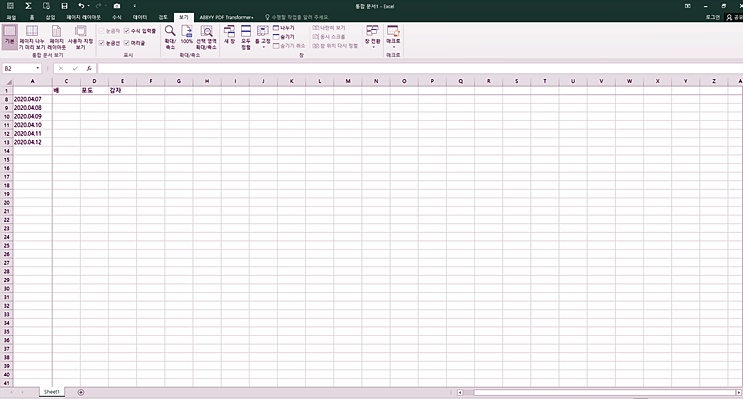Switch to the 페이지 레이아웃 ribbon tab
The width and height of the screenshot is (743, 399).
tap(83, 17)
